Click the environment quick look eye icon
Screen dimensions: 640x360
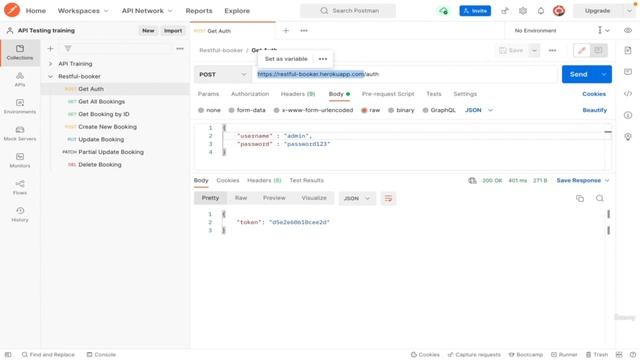pos(628,31)
